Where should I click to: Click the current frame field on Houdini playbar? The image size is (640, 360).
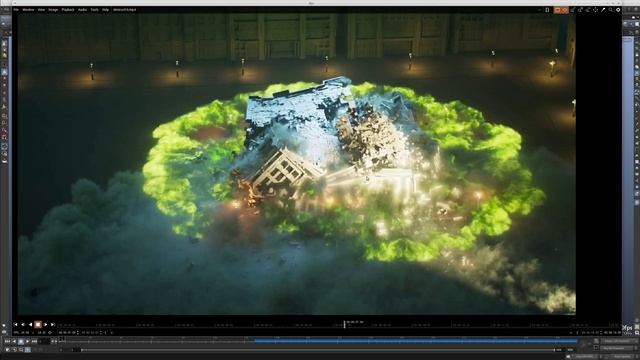[43, 341]
